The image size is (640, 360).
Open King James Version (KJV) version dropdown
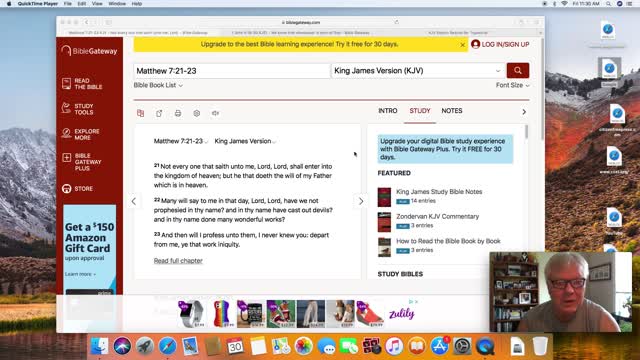(x=417, y=71)
